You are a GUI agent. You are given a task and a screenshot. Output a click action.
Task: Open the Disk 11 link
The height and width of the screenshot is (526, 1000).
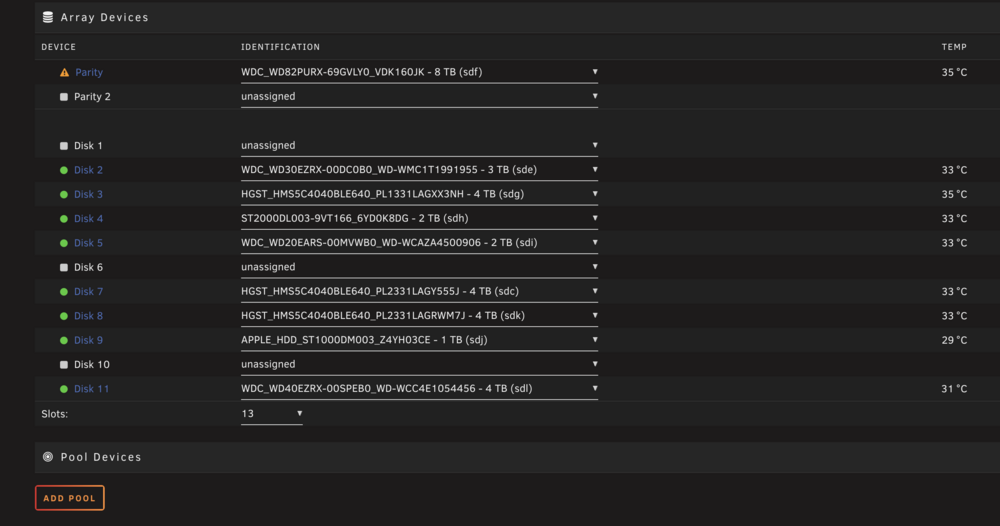pyautogui.click(x=91, y=389)
